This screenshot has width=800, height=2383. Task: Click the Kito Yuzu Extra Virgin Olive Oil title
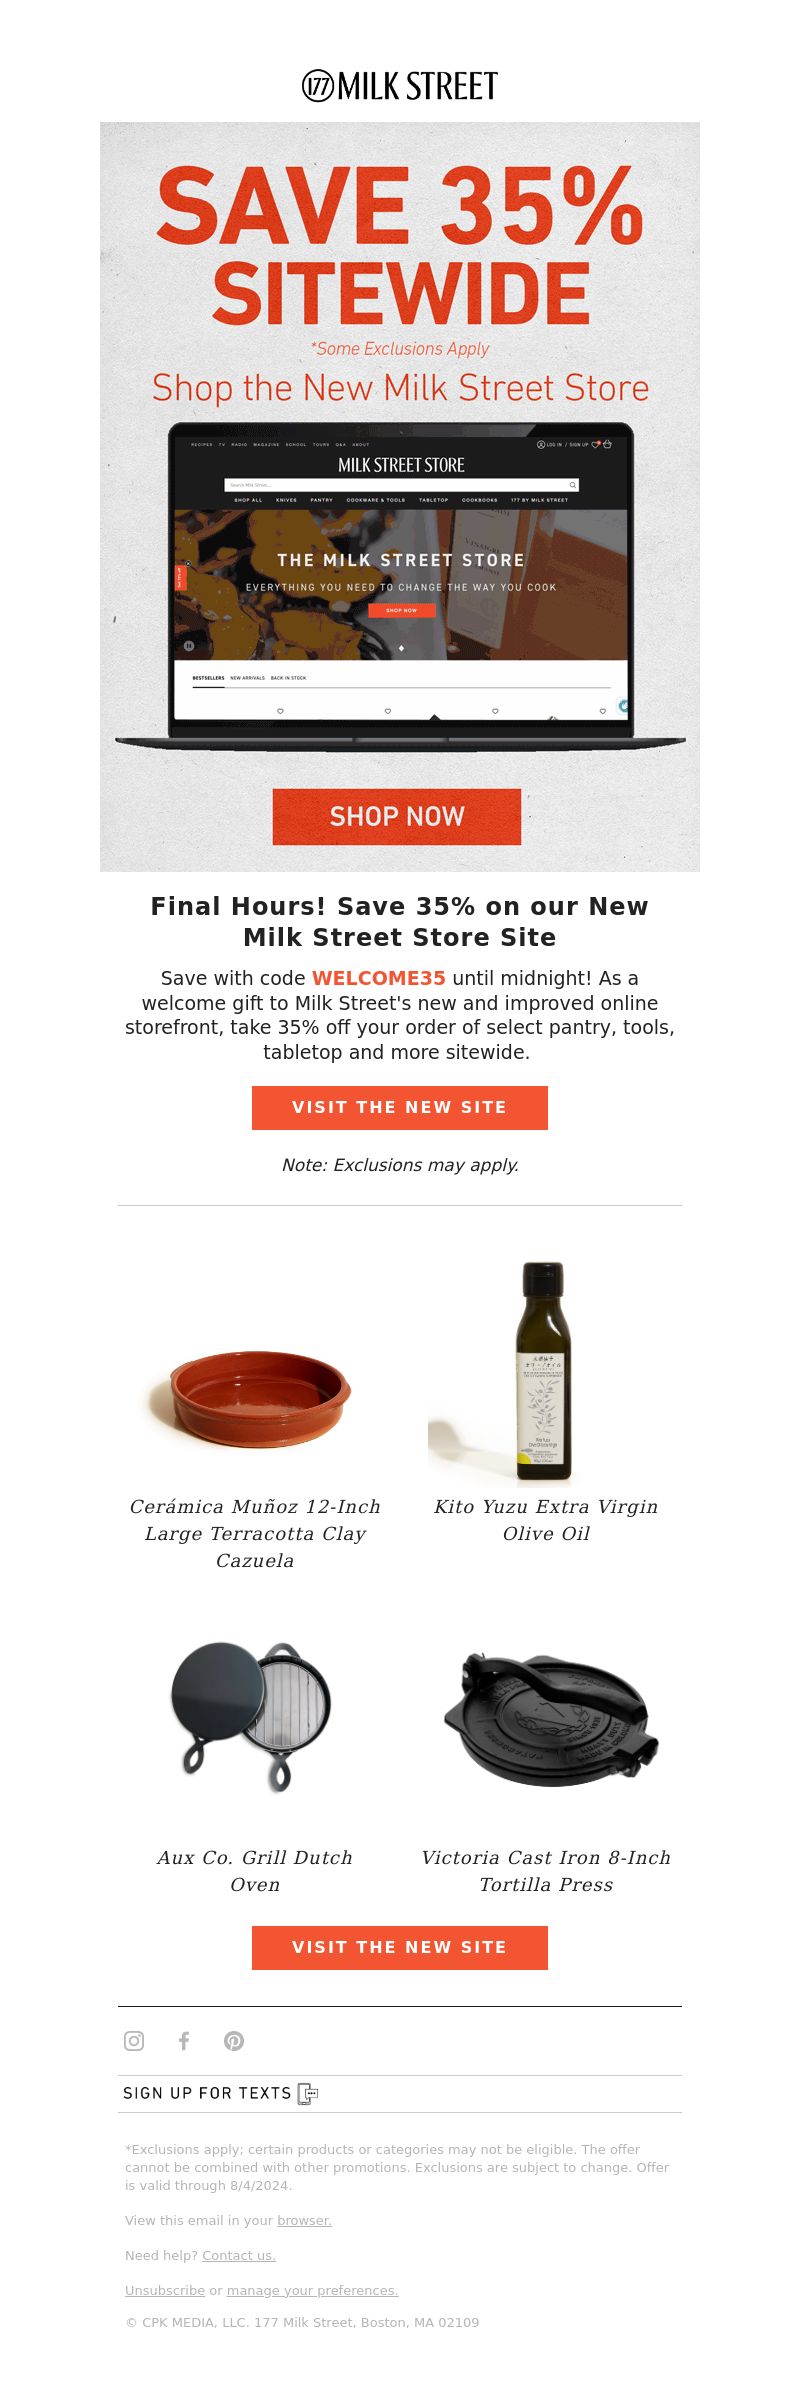[x=546, y=1520]
